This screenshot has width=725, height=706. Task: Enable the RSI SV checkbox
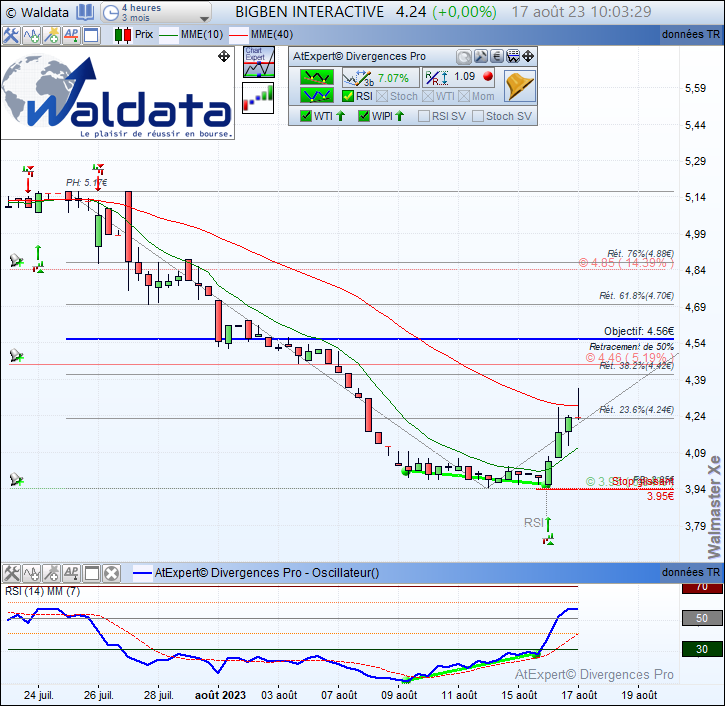424,116
